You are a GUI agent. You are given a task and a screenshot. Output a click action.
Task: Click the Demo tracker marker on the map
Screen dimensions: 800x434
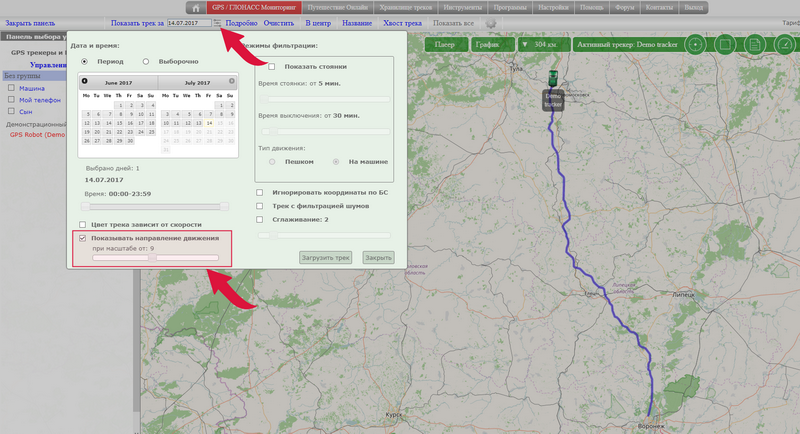(553, 80)
